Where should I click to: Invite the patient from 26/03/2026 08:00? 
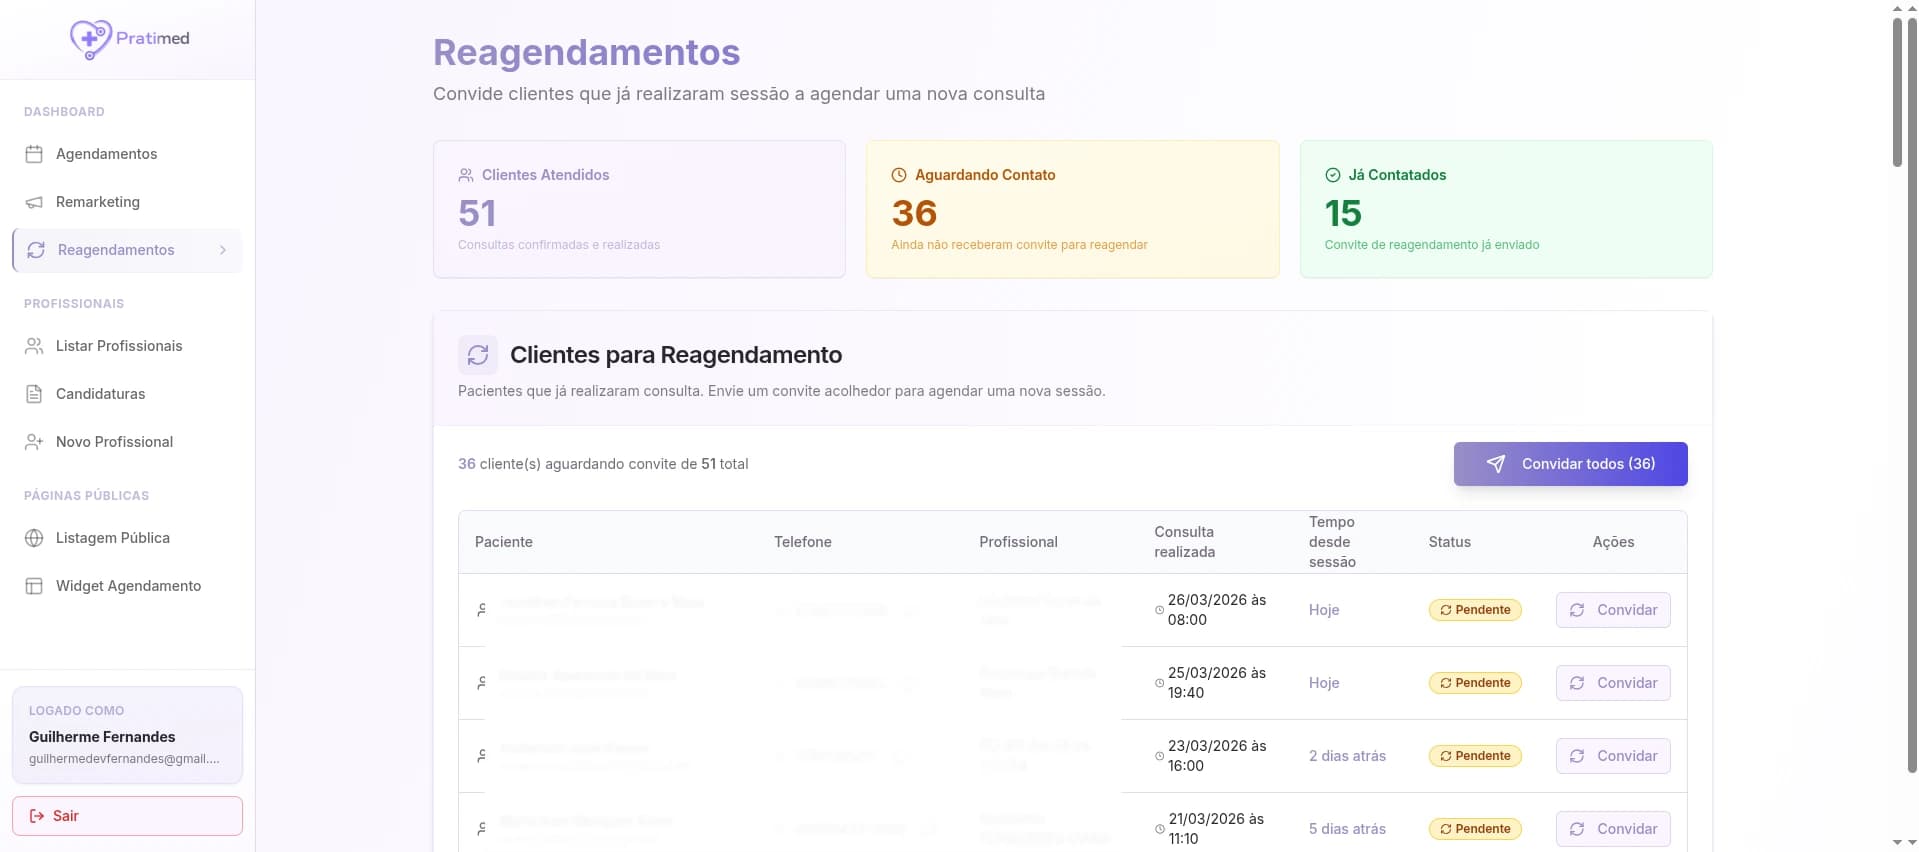click(1613, 610)
